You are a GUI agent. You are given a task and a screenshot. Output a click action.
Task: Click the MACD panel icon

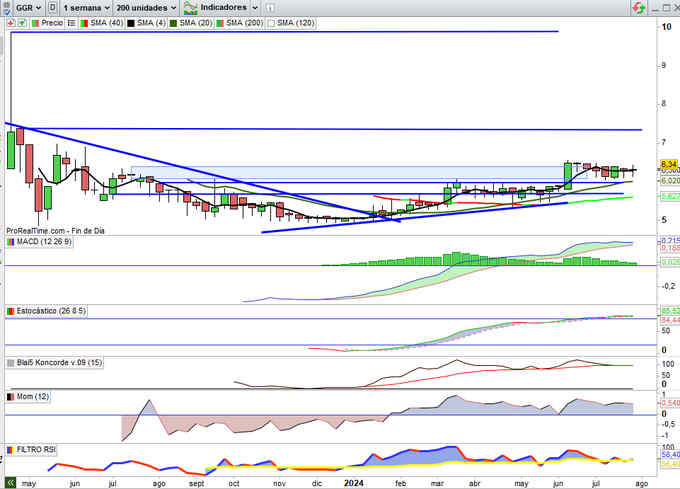pos(11,242)
